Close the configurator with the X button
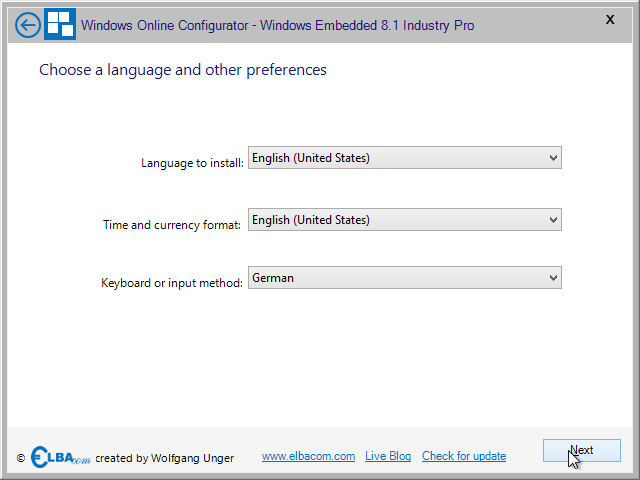The width and height of the screenshot is (640, 480). 610,20
